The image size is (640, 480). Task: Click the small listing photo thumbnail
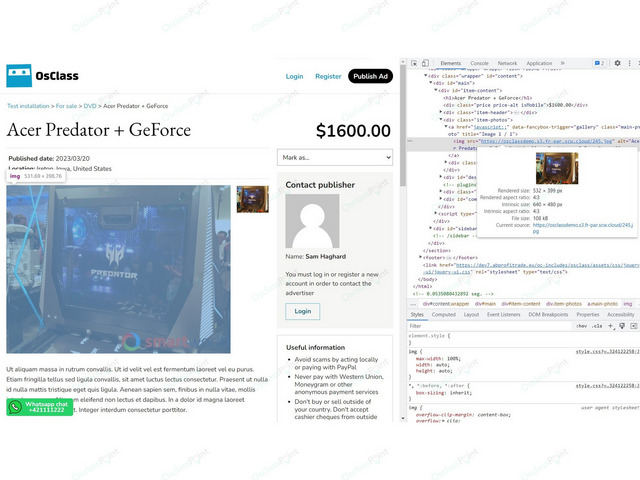tap(253, 199)
